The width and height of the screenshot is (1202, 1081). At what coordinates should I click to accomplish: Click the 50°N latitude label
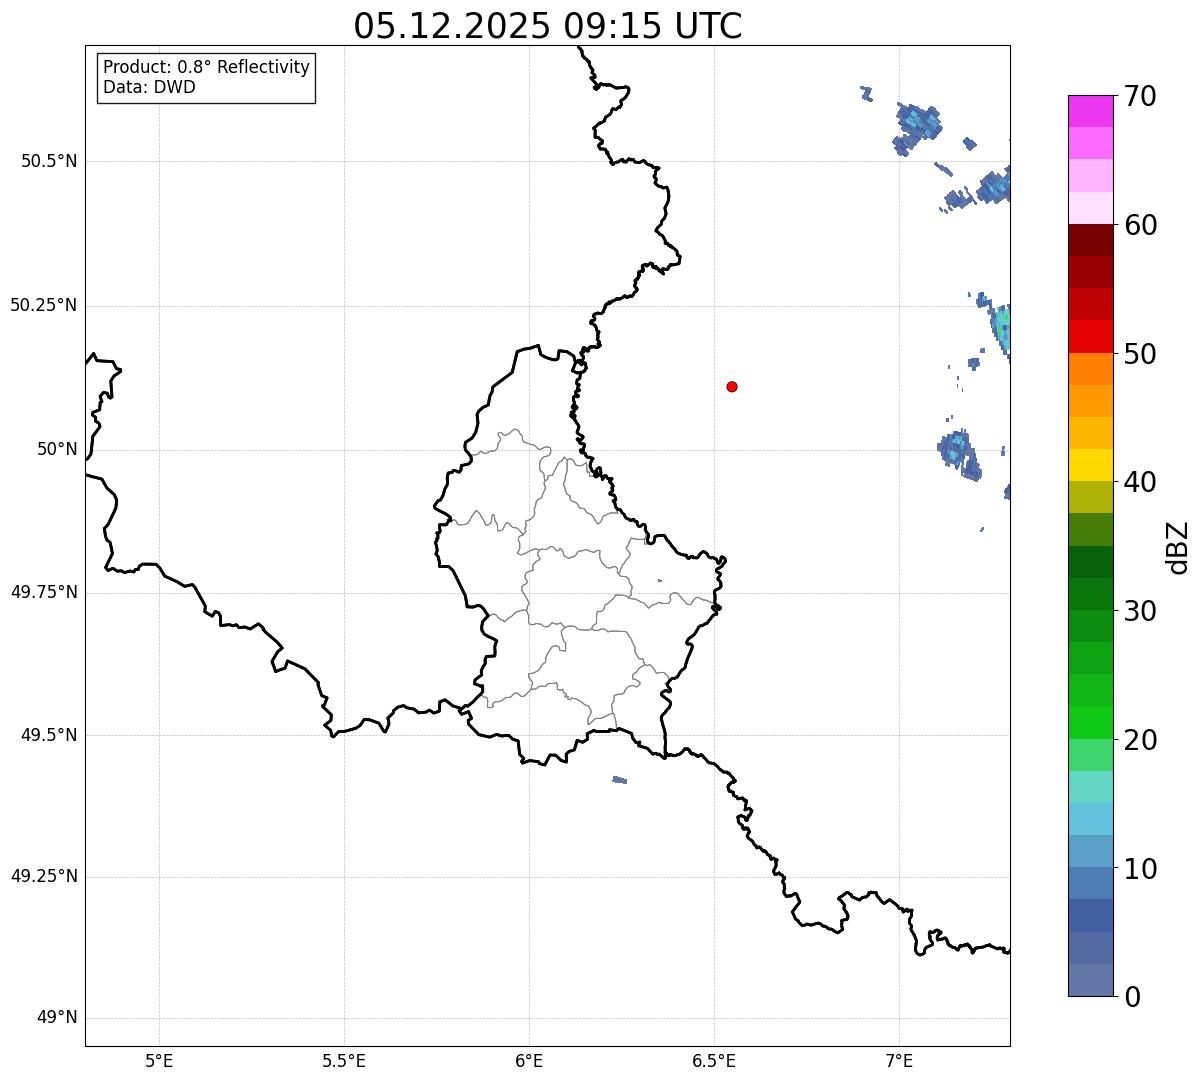pyautogui.click(x=58, y=449)
